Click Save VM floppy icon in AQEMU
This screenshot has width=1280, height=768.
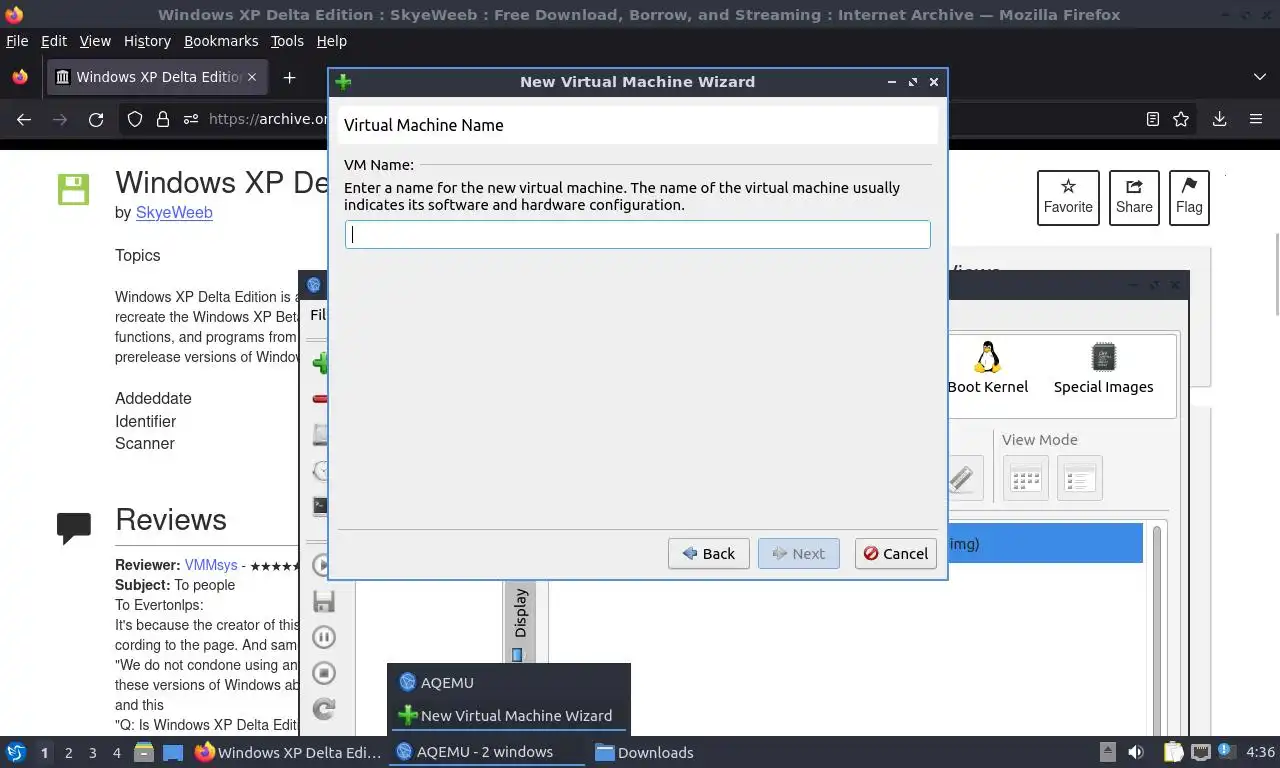323,601
